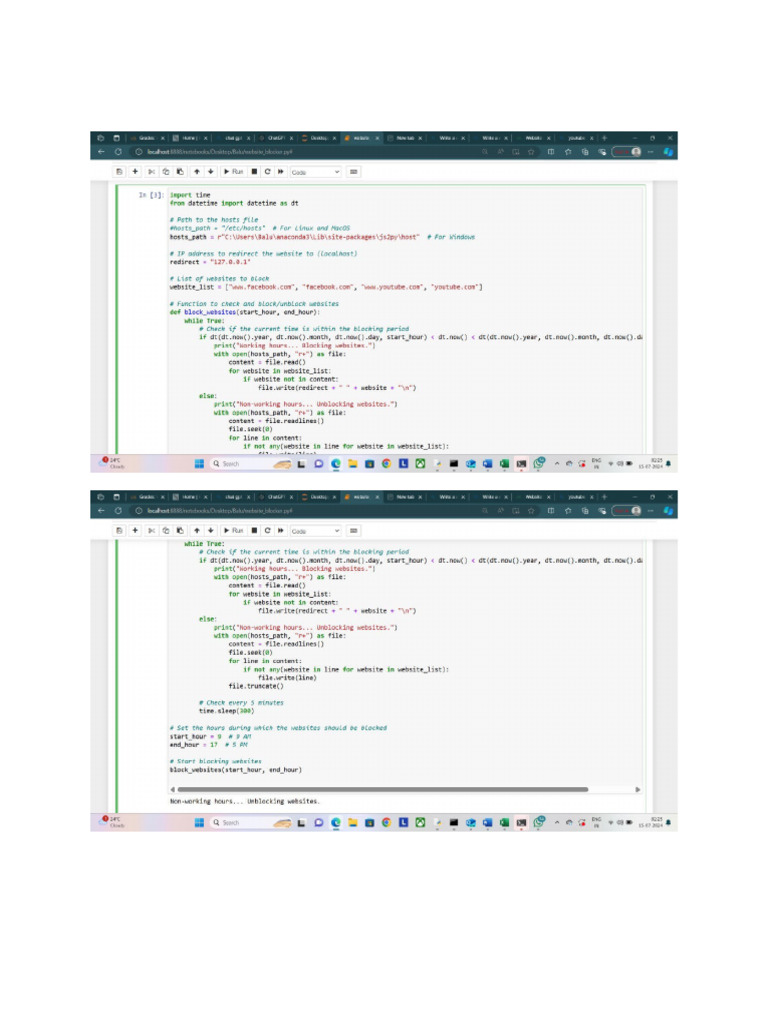Run the cell in the upper screenshot
The height and width of the screenshot is (1024, 768).
pos(233,172)
